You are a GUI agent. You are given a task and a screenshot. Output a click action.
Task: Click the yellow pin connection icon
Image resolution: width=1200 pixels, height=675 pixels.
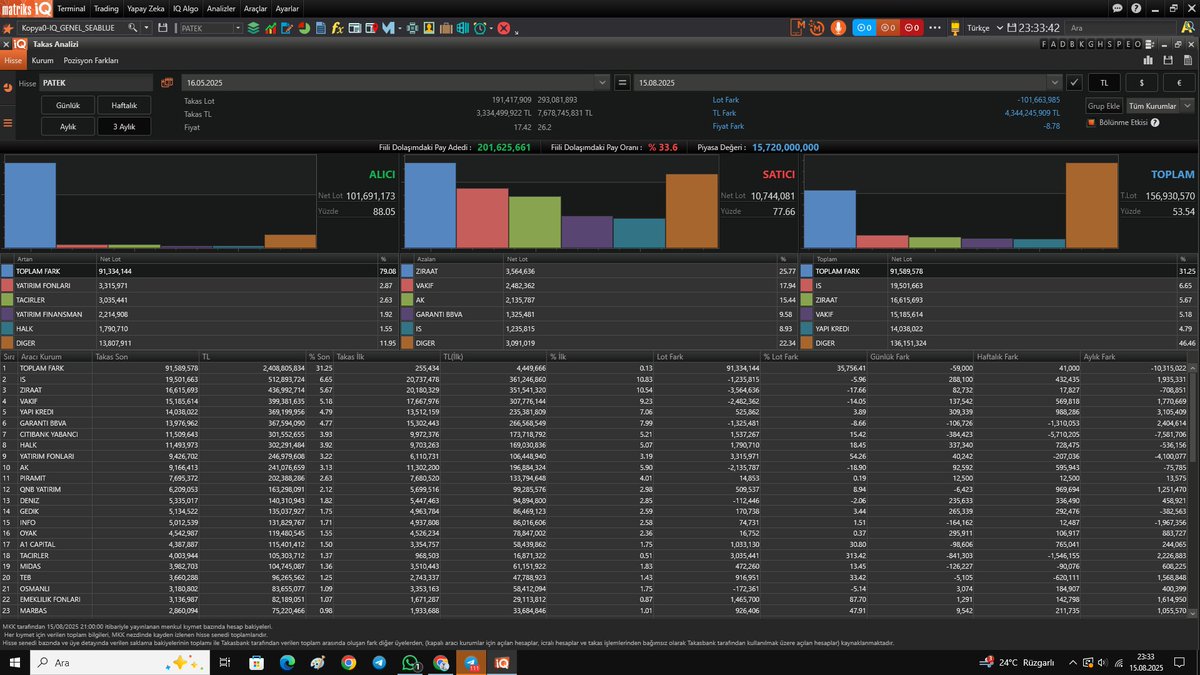coord(954,29)
